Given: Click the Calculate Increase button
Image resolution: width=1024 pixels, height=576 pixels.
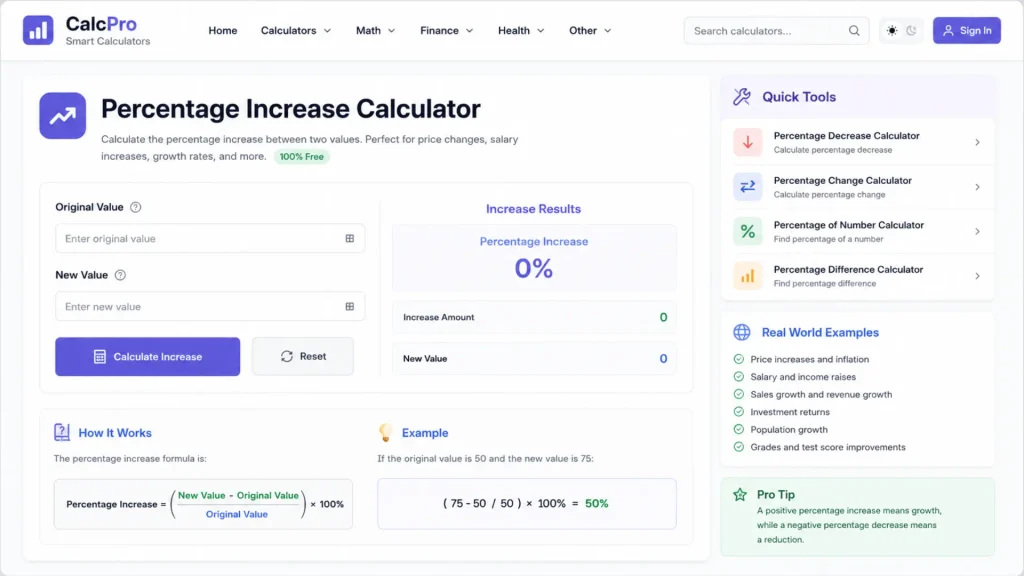Looking at the screenshot, I should click(148, 357).
